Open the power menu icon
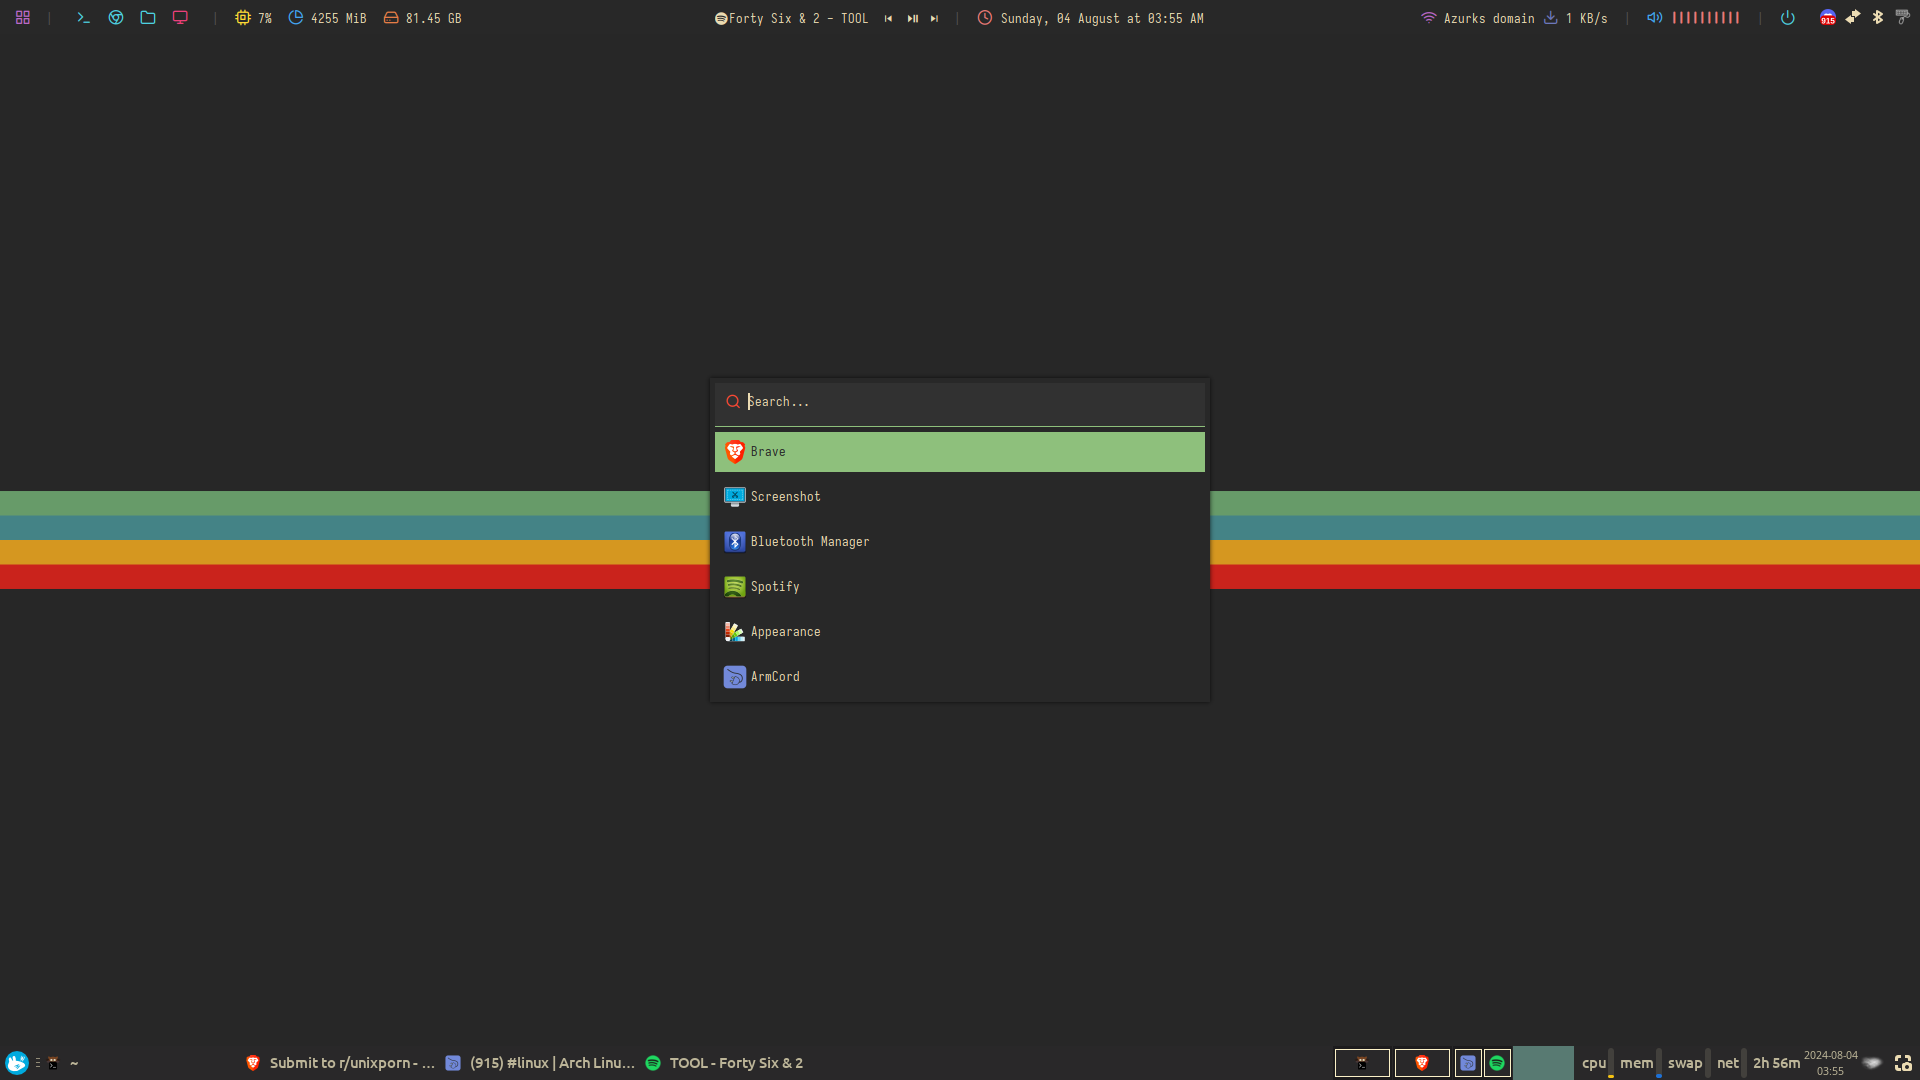 [x=1788, y=18]
